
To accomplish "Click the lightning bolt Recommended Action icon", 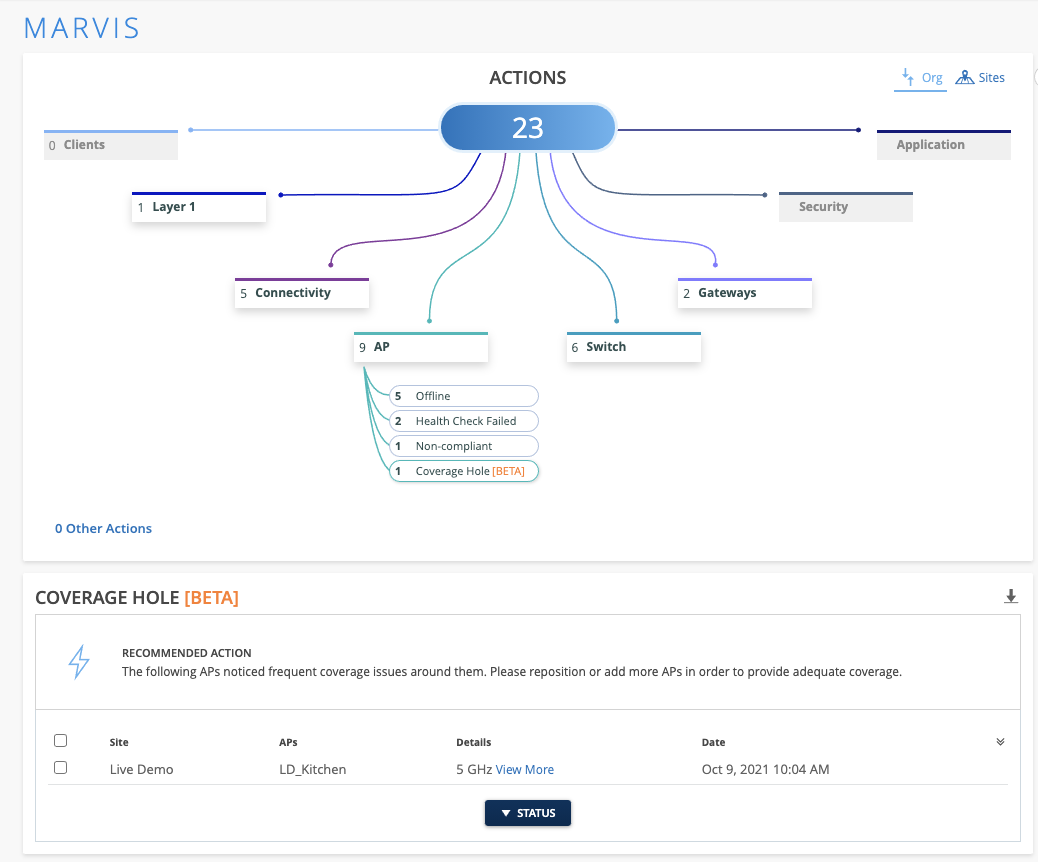I will click(79, 662).
